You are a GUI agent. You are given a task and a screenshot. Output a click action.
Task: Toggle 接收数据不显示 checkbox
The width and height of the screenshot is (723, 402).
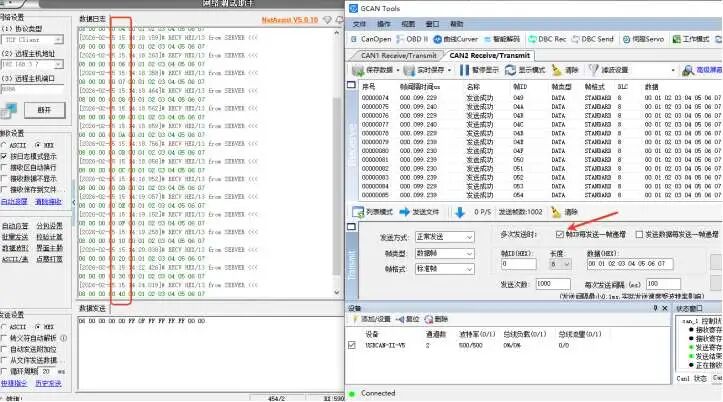(4, 179)
